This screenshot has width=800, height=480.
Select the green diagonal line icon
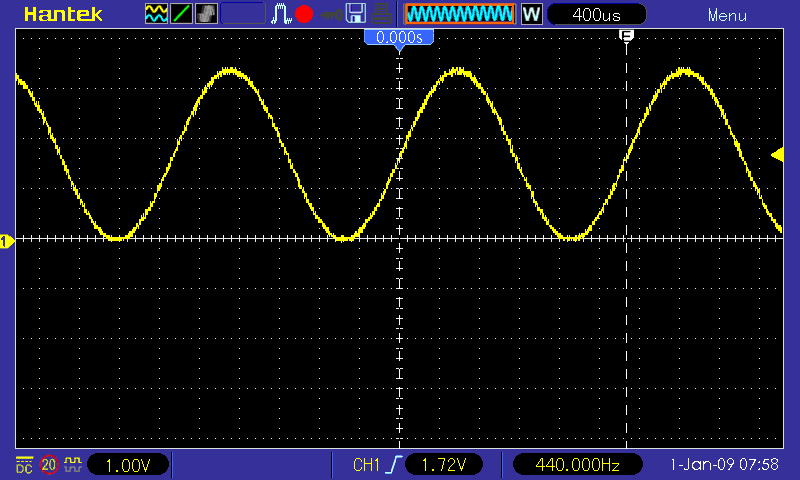coord(182,14)
